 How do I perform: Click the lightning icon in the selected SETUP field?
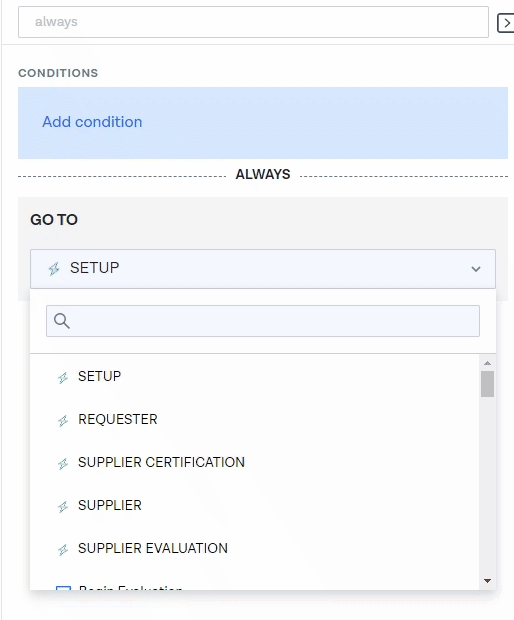click(54, 269)
